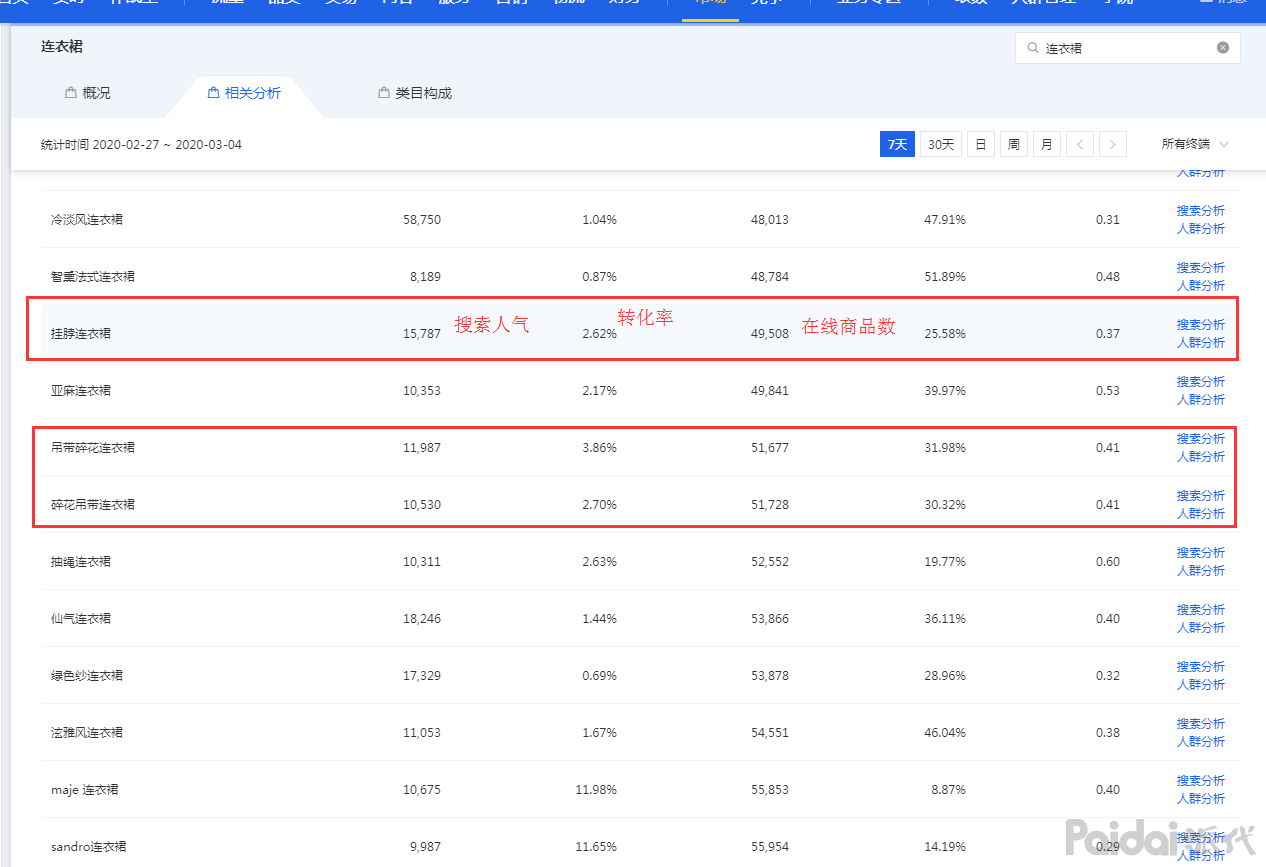Viewport: 1266px width, 867px height.
Task: Click keyword 吊带碎花连衣裙
Action: click(x=93, y=447)
